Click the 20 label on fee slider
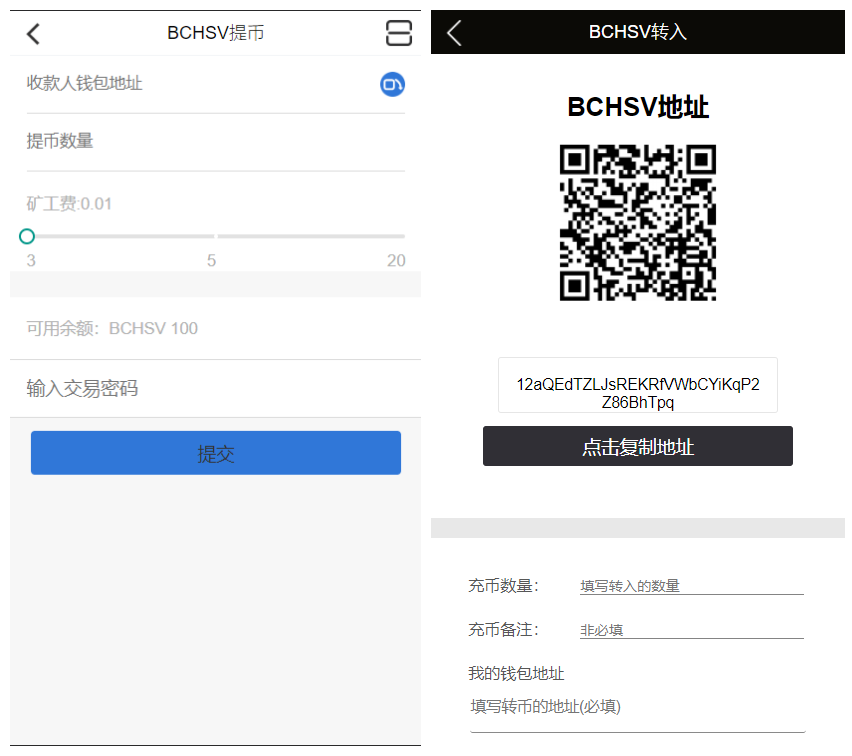The height and width of the screenshot is (756, 852). point(396,261)
